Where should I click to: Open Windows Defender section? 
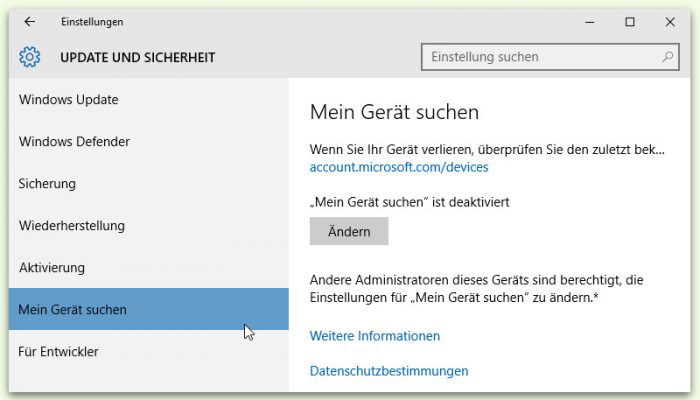point(148,142)
